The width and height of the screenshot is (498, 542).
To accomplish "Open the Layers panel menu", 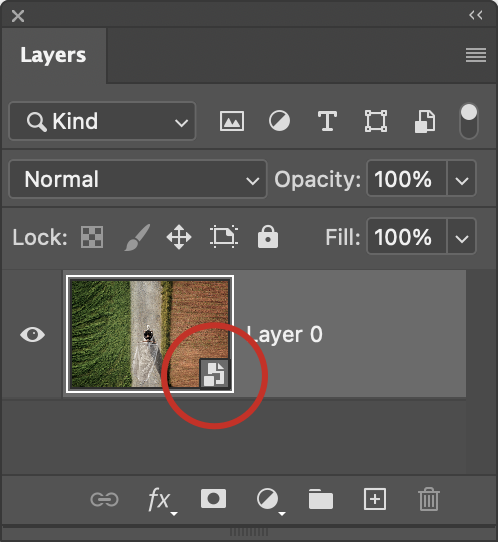I will pos(476,55).
